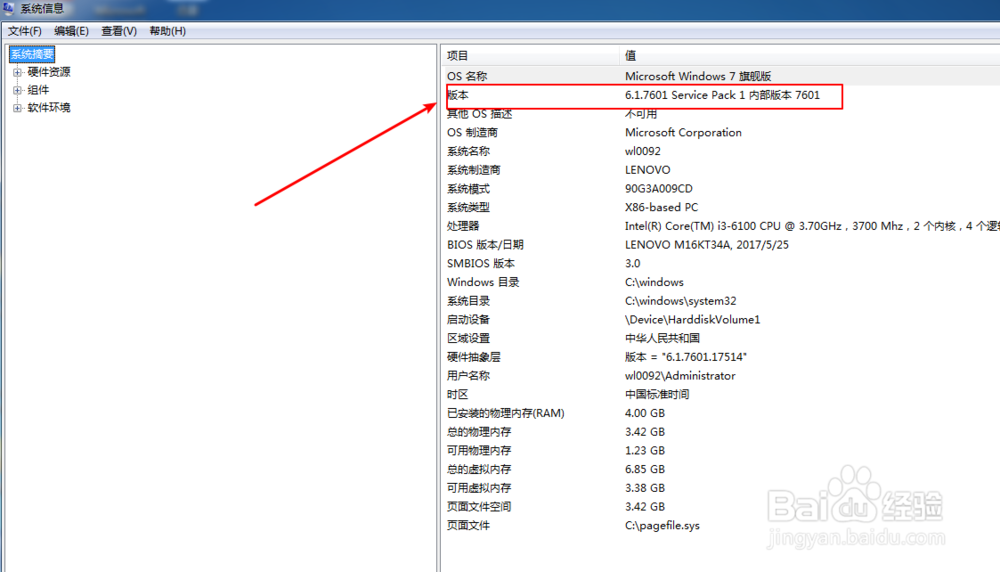Click the 6.1.7601 Service Pack 1 value

722,95
